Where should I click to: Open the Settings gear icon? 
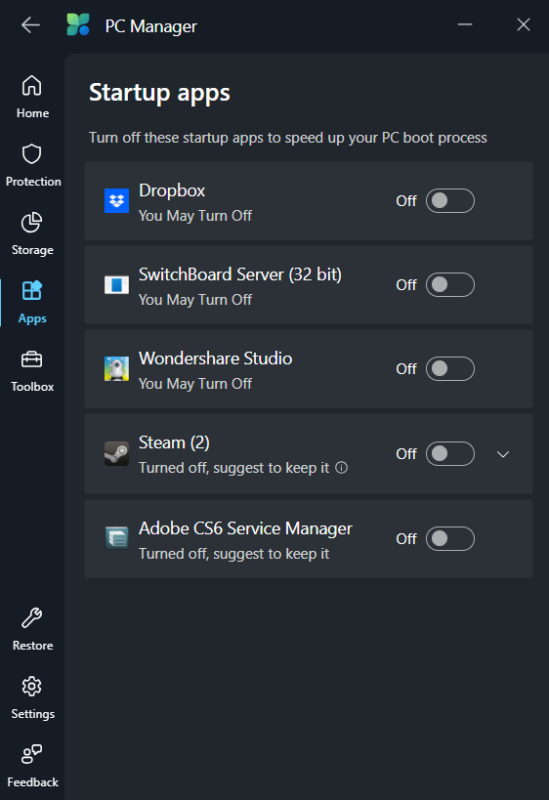click(x=32, y=686)
